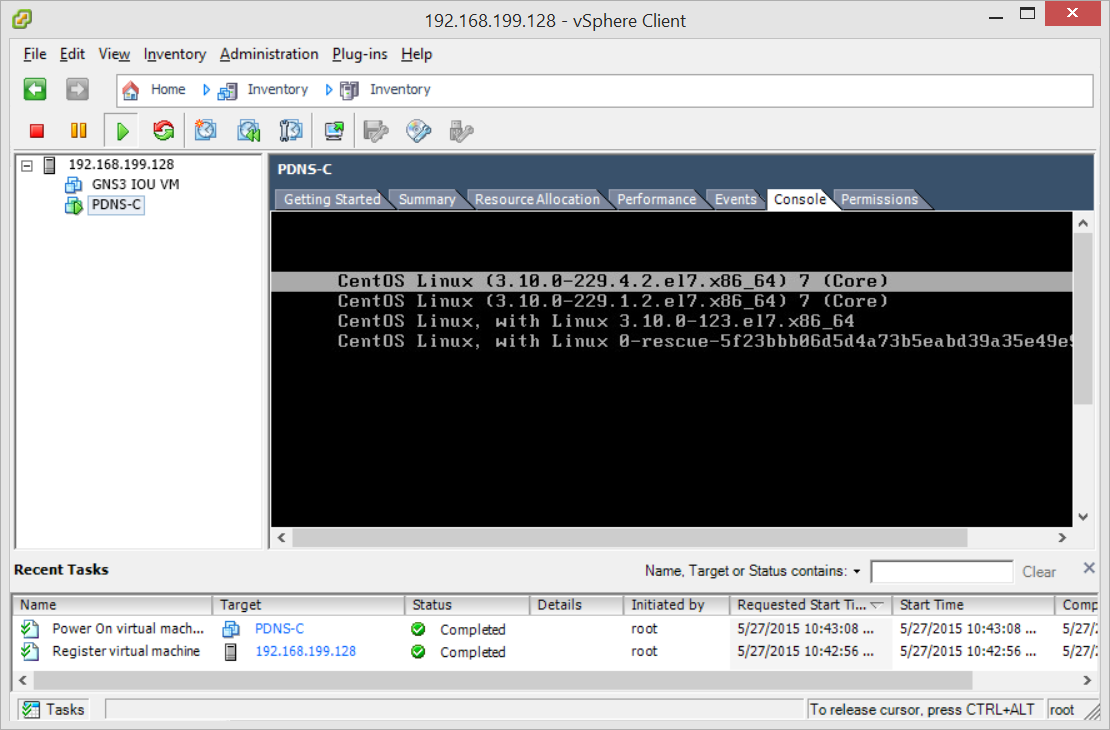Select 192.168.199.128 host in tree

pyautogui.click(x=121, y=165)
